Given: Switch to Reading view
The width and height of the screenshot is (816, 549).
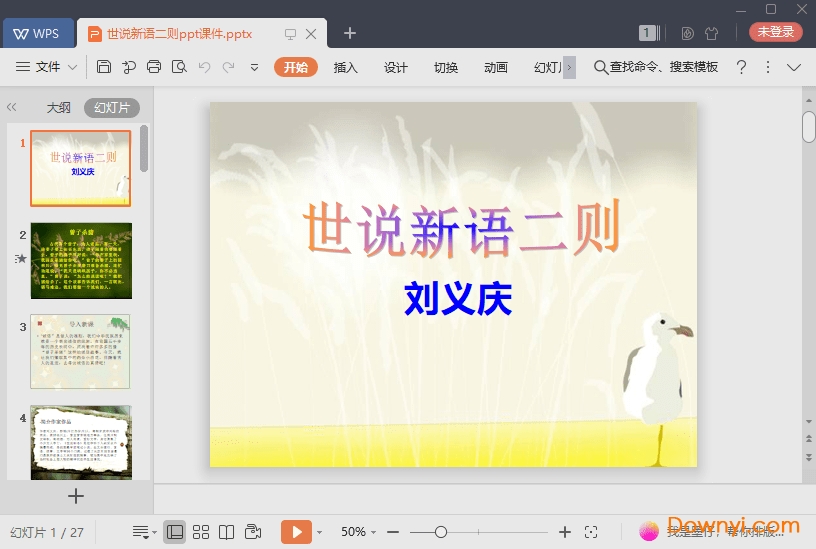Looking at the screenshot, I should pos(226,532).
